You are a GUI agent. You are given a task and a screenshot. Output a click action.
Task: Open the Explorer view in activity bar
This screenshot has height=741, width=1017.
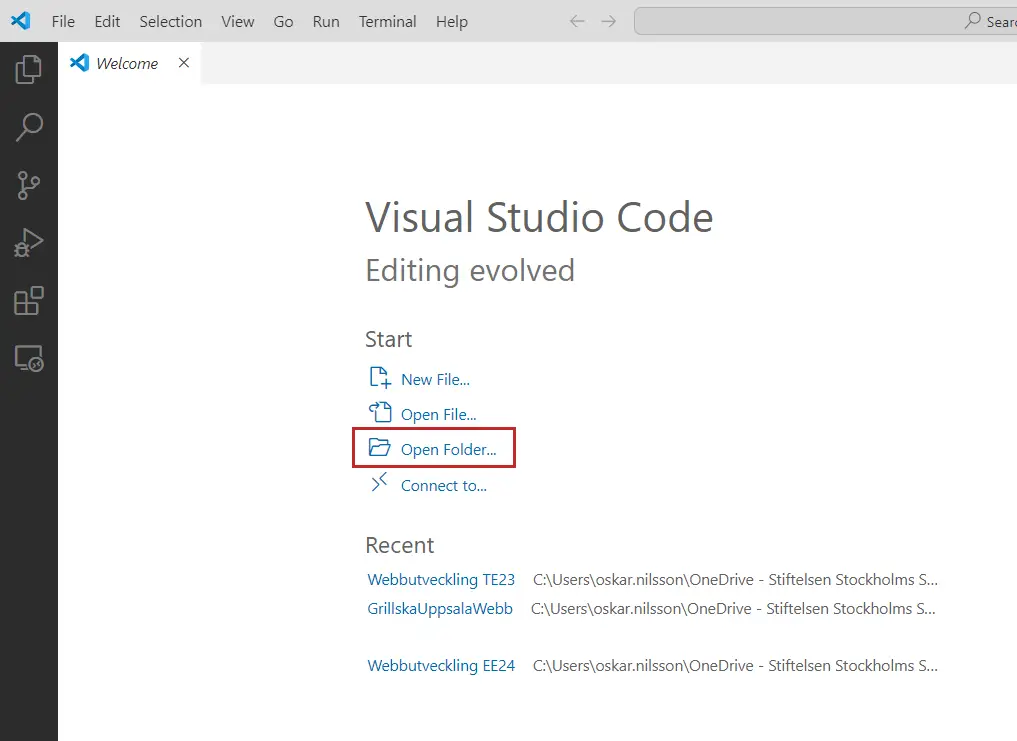pos(29,69)
